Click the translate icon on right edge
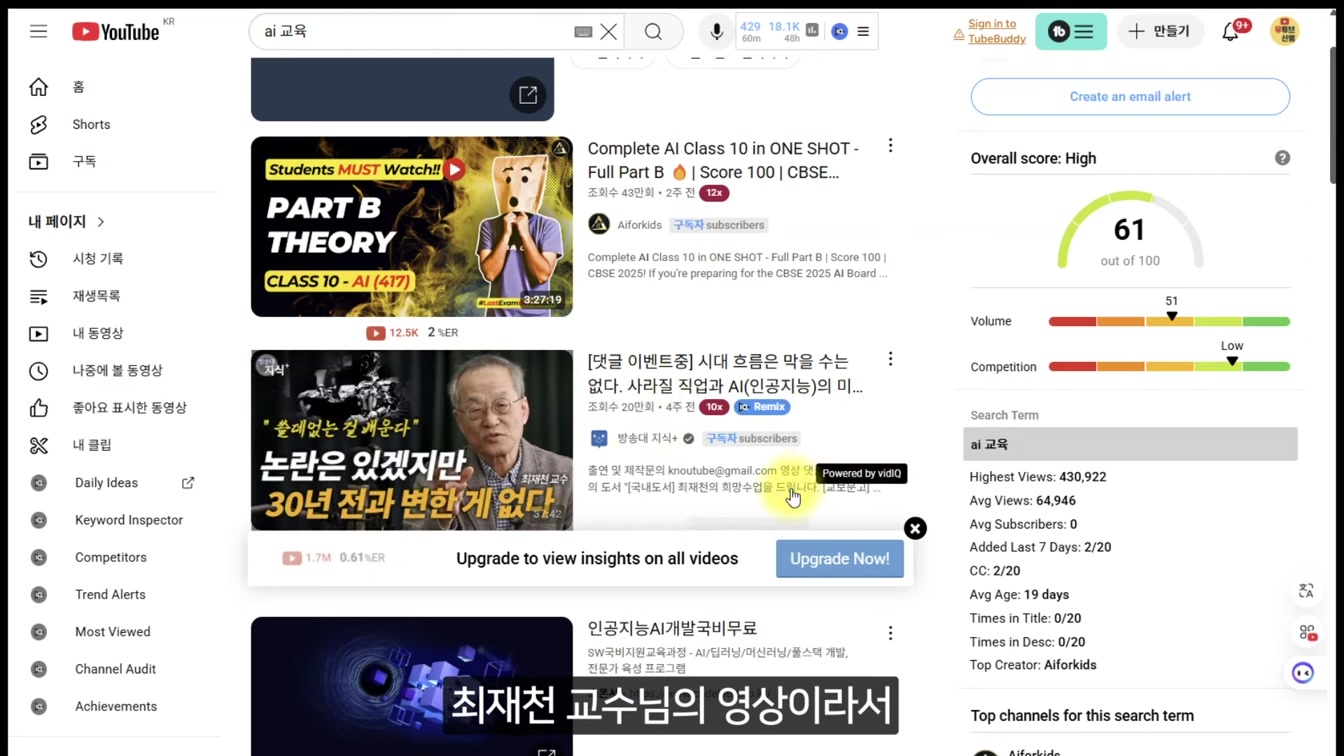Image resolution: width=1344 pixels, height=756 pixels. point(1306,591)
